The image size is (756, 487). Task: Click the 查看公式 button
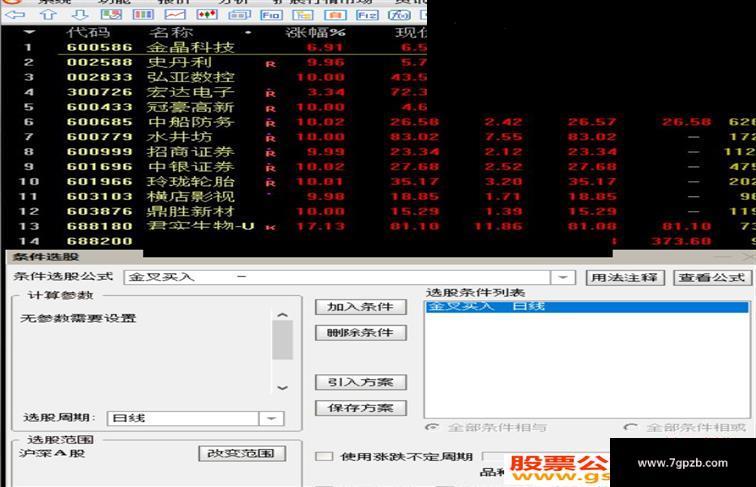[x=712, y=277]
